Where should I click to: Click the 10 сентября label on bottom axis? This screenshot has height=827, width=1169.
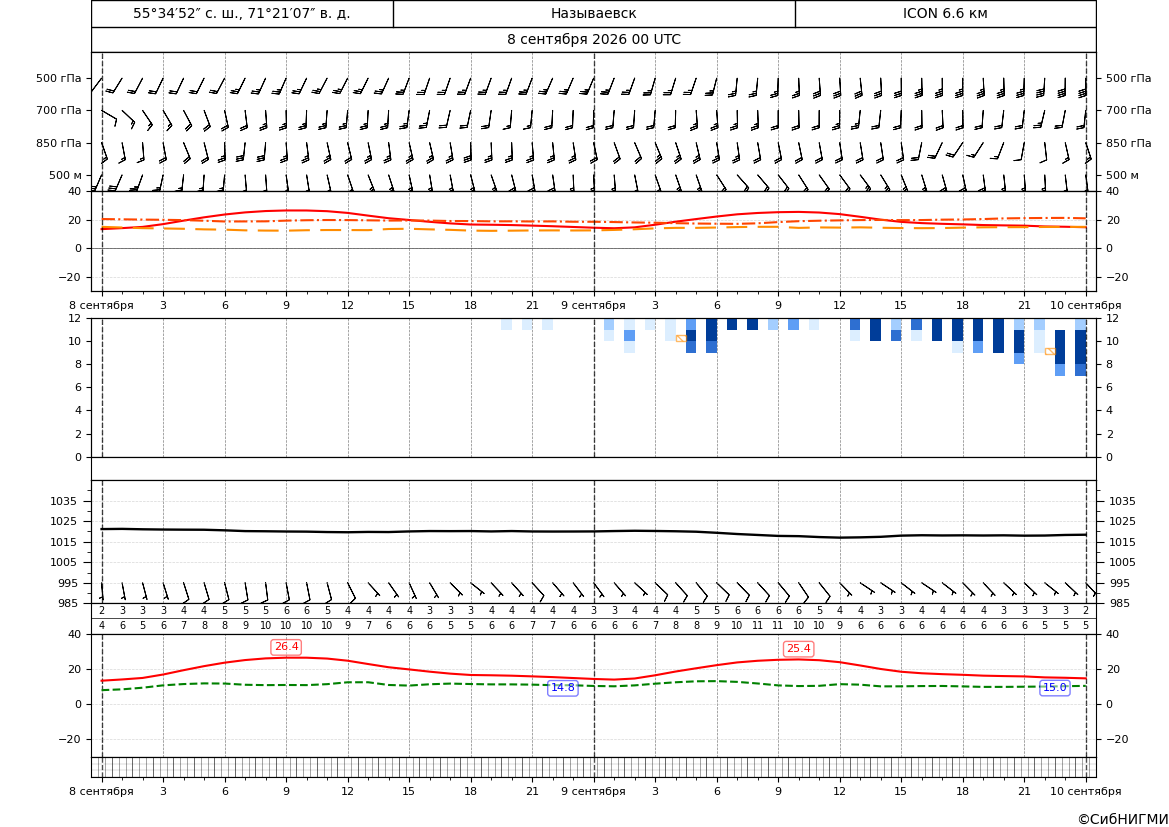(1086, 791)
